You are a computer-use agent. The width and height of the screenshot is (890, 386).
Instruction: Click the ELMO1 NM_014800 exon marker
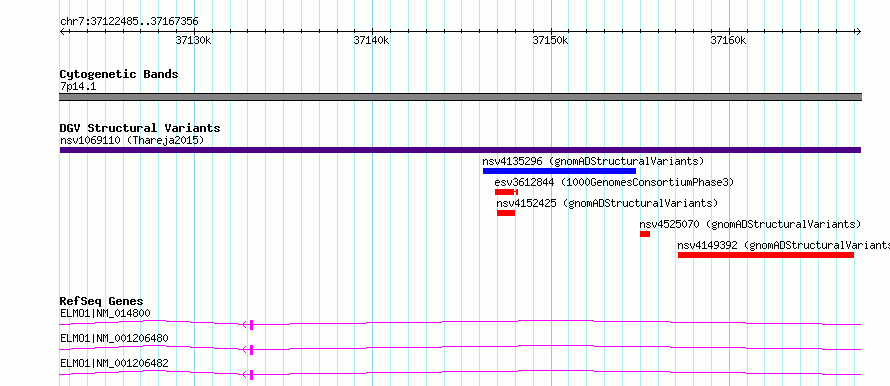pyautogui.click(x=251, y=325)
